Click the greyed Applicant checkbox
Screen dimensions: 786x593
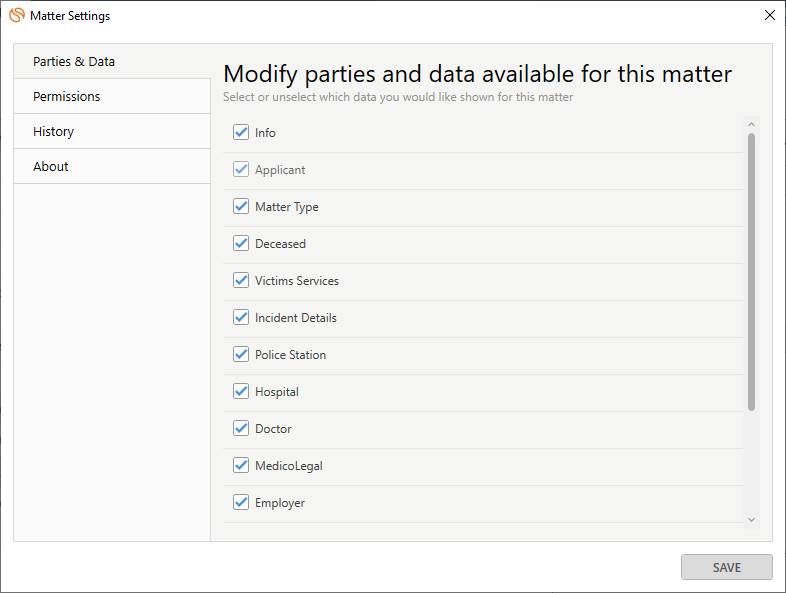(x=241, y=169)
